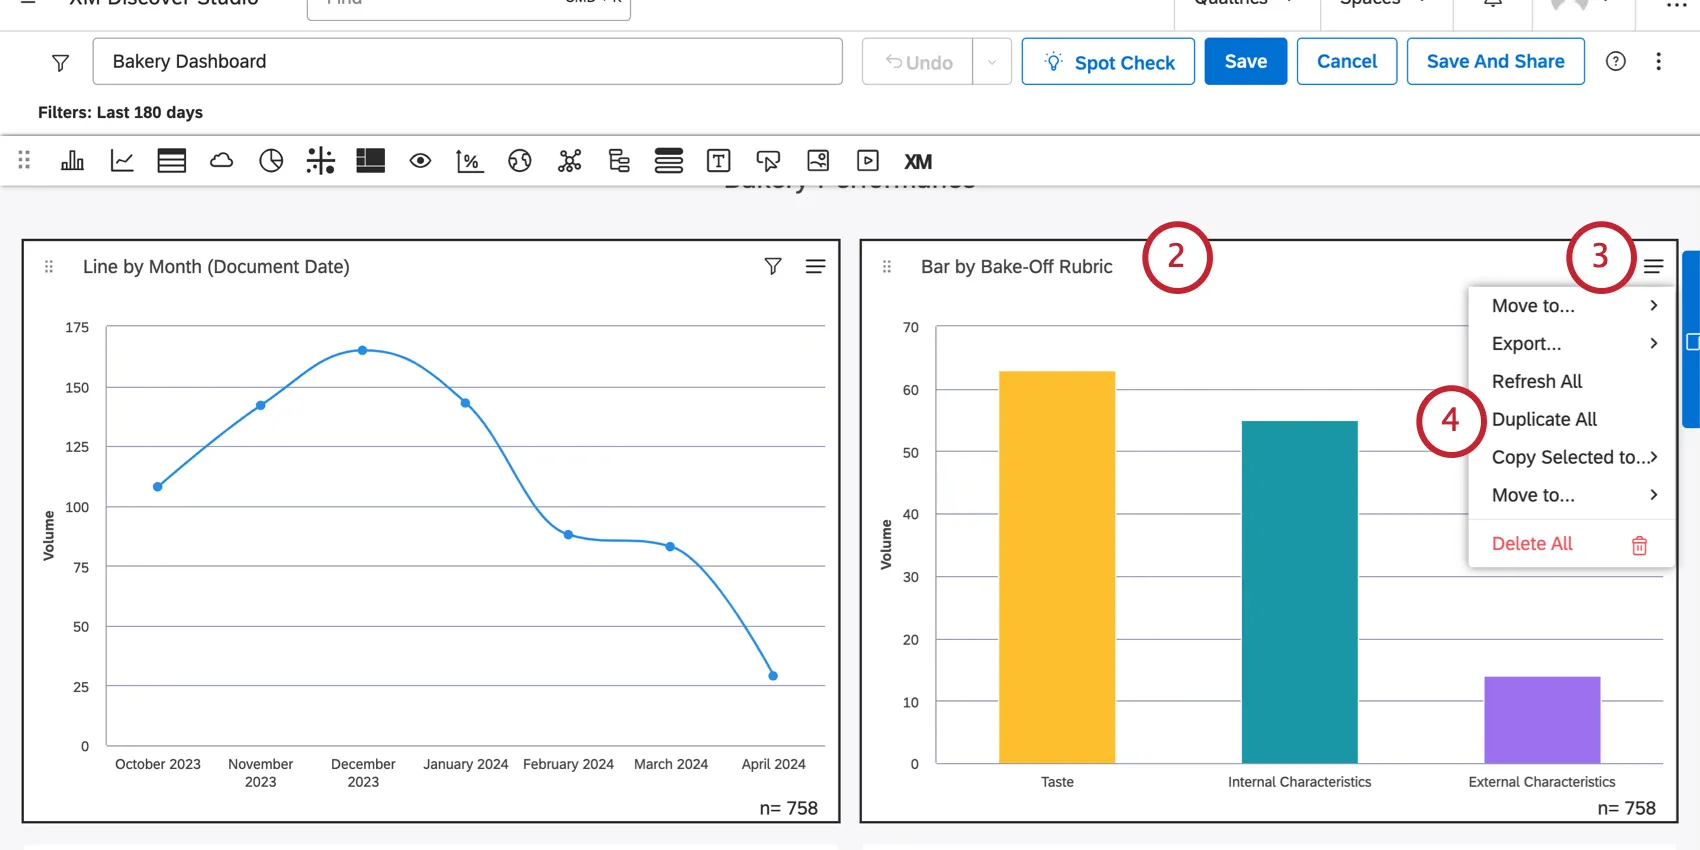The image size is (1700, 850).
Task: Click the Save button
Action: click(1245, 62)
